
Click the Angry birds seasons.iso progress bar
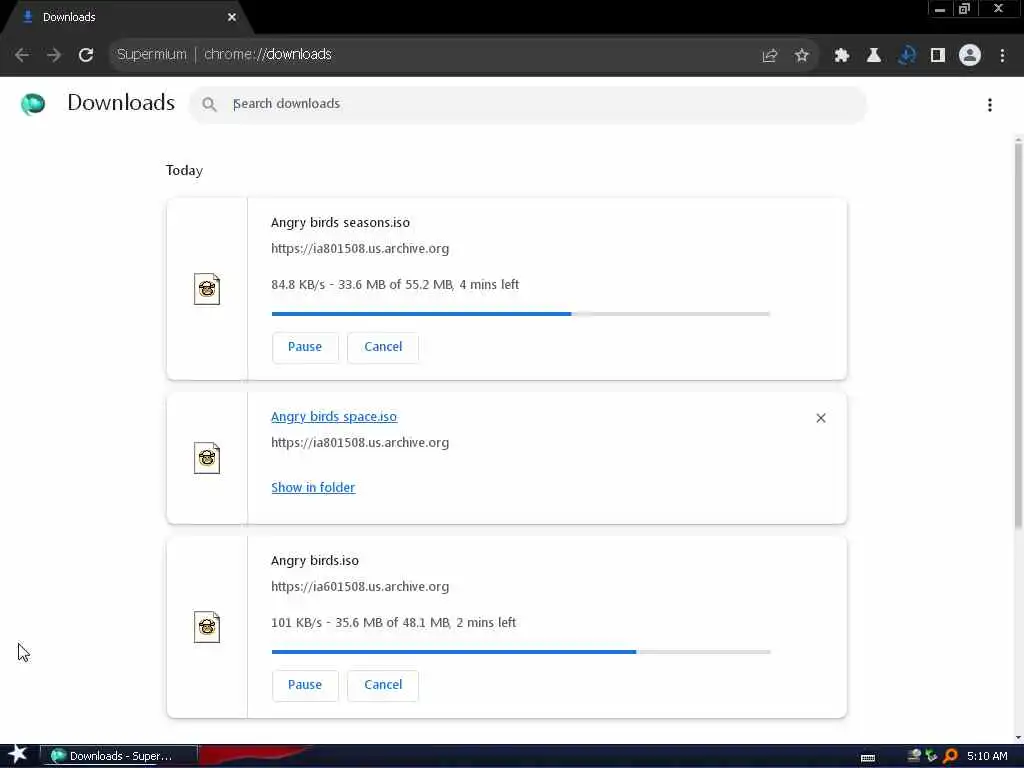[520, 314]
